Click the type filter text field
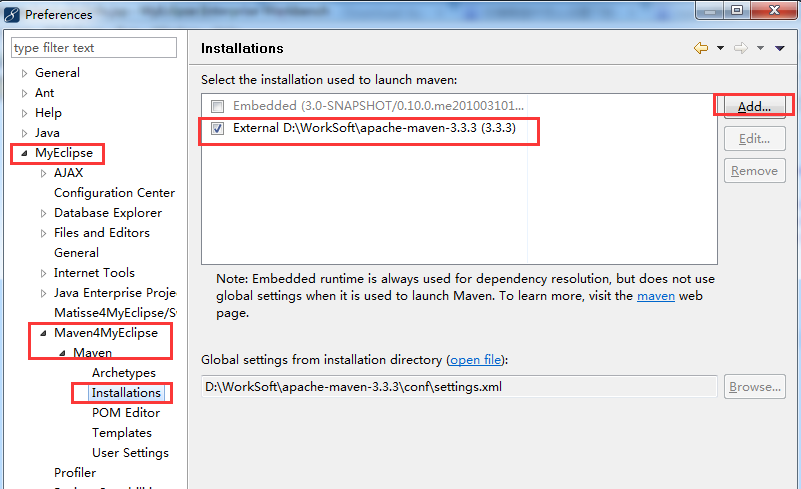Viewport: 801px width, 489px height. 94,48
